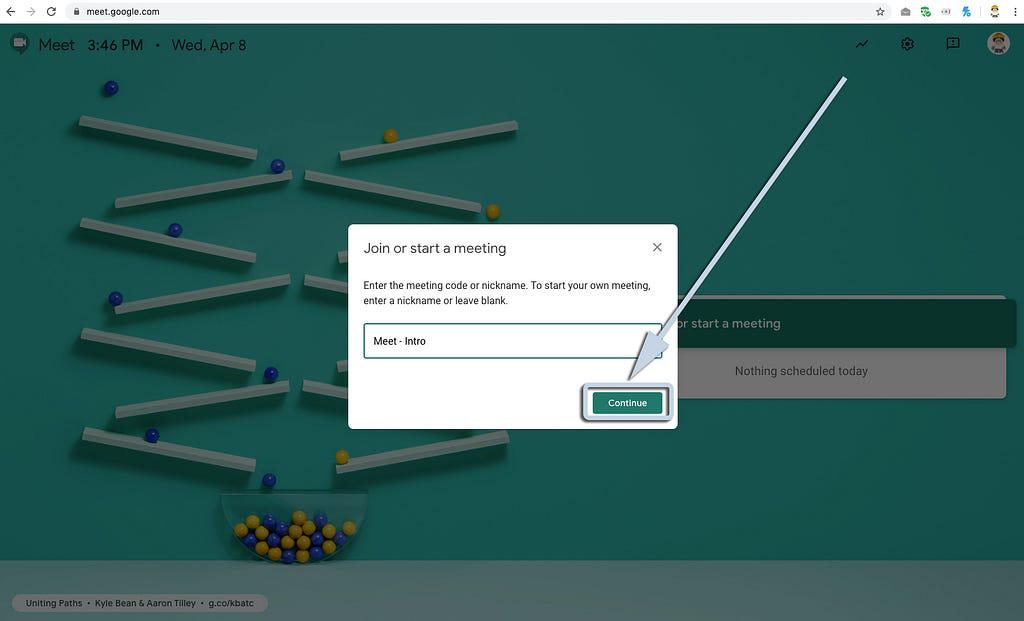Click the background Join or start a meeting card
The height and width of the screenshot is (621, 1024).
coord(840,323)
